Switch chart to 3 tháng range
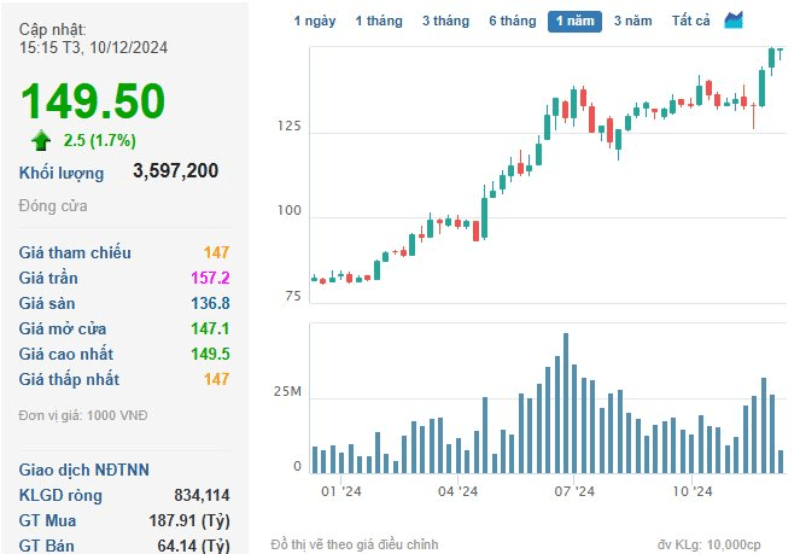 pyautogui.click(x=445, y=21)
